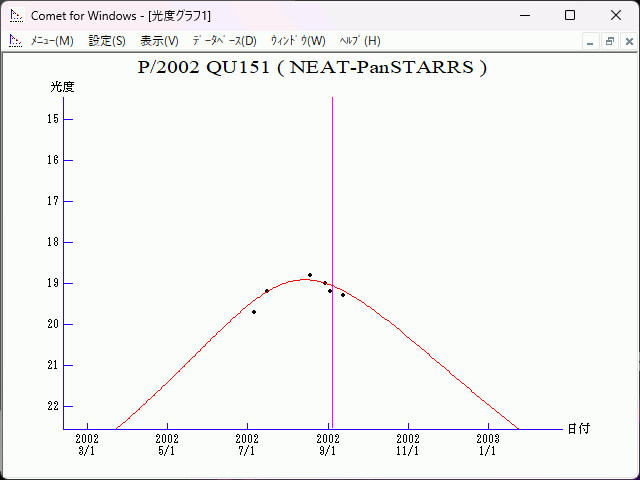Viewport: 640px width, 480px height.
Task: Restore down the inner graph window
Action: point(609,41)
